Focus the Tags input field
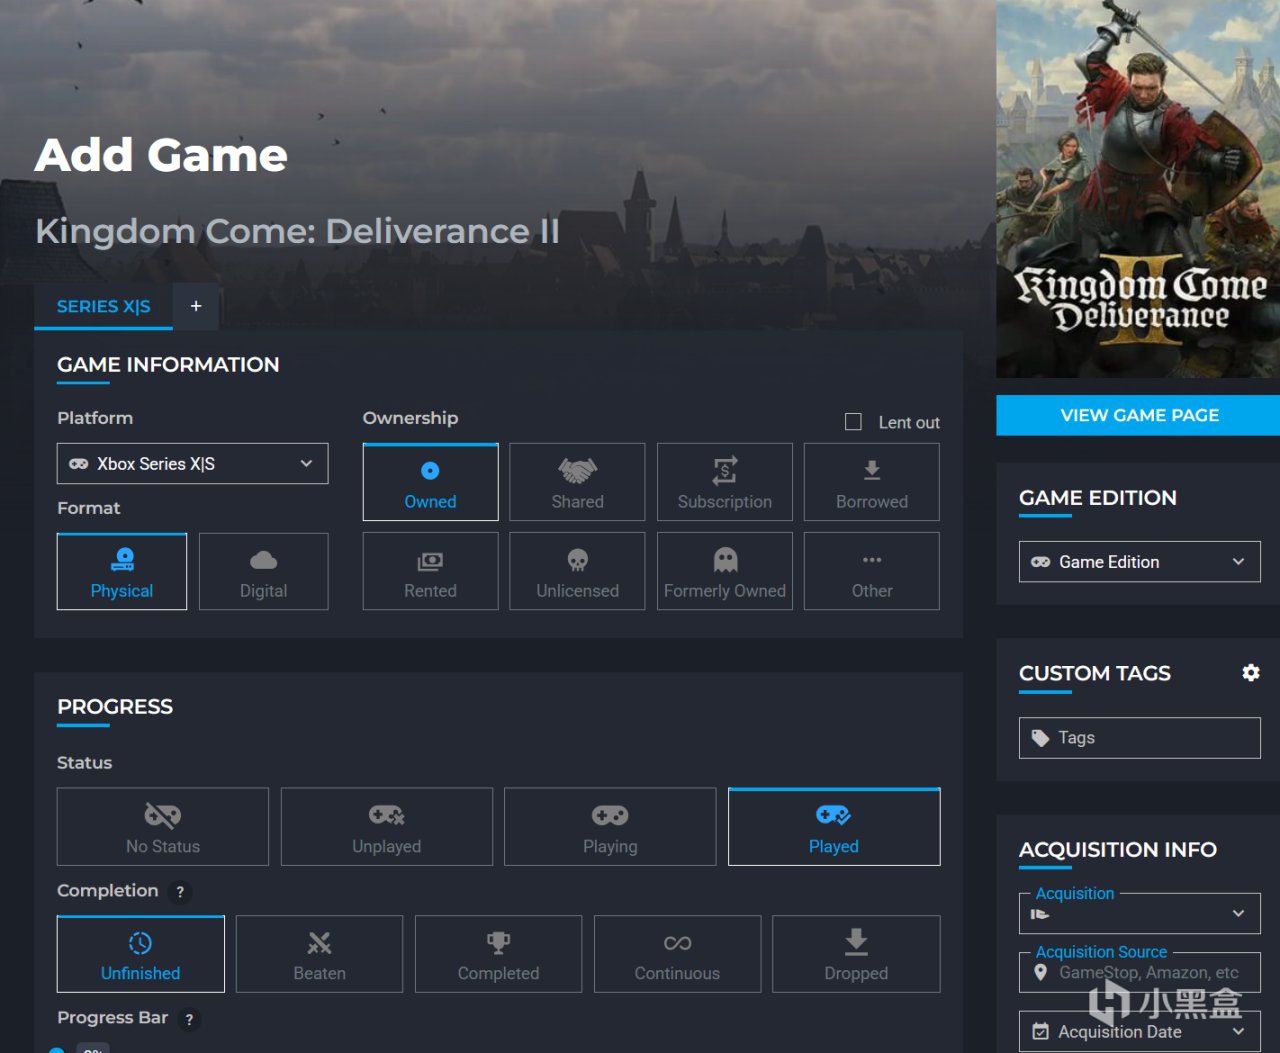 click(1140, 738)
